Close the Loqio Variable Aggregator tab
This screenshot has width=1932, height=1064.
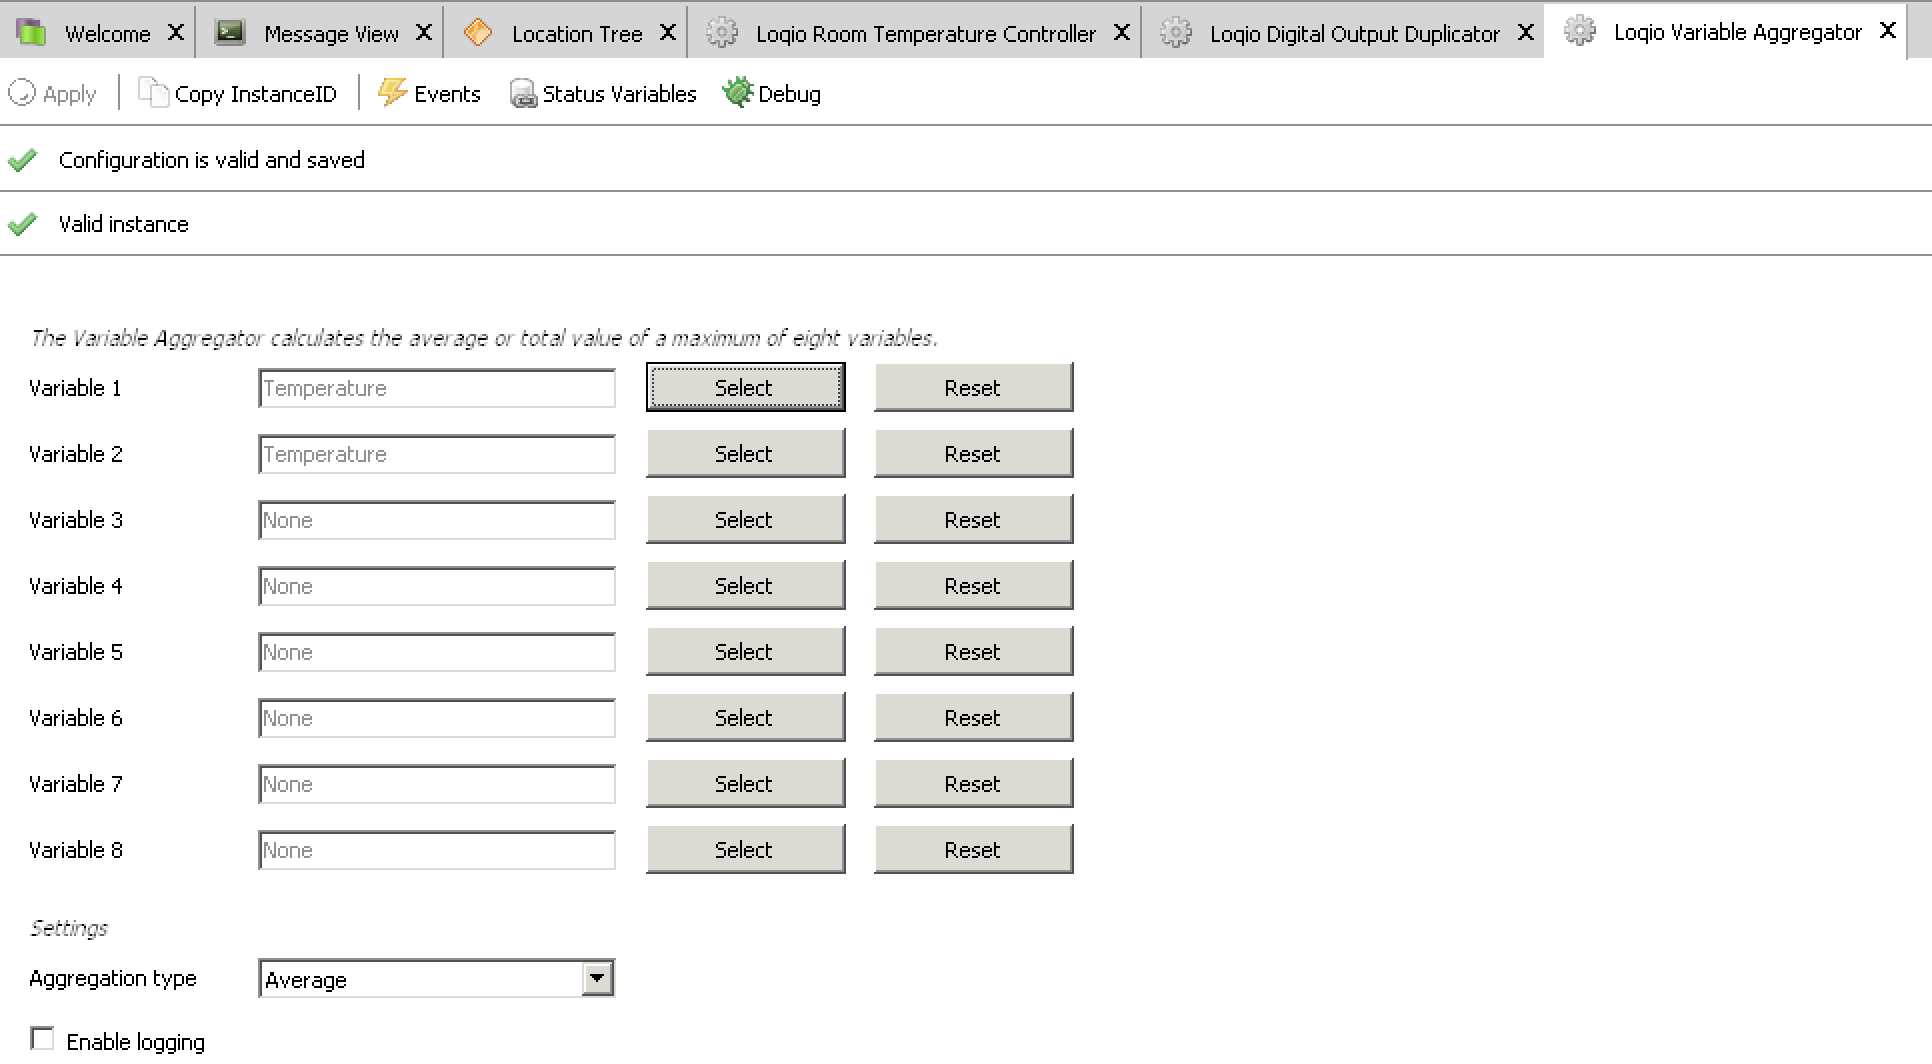(1888, 31)
